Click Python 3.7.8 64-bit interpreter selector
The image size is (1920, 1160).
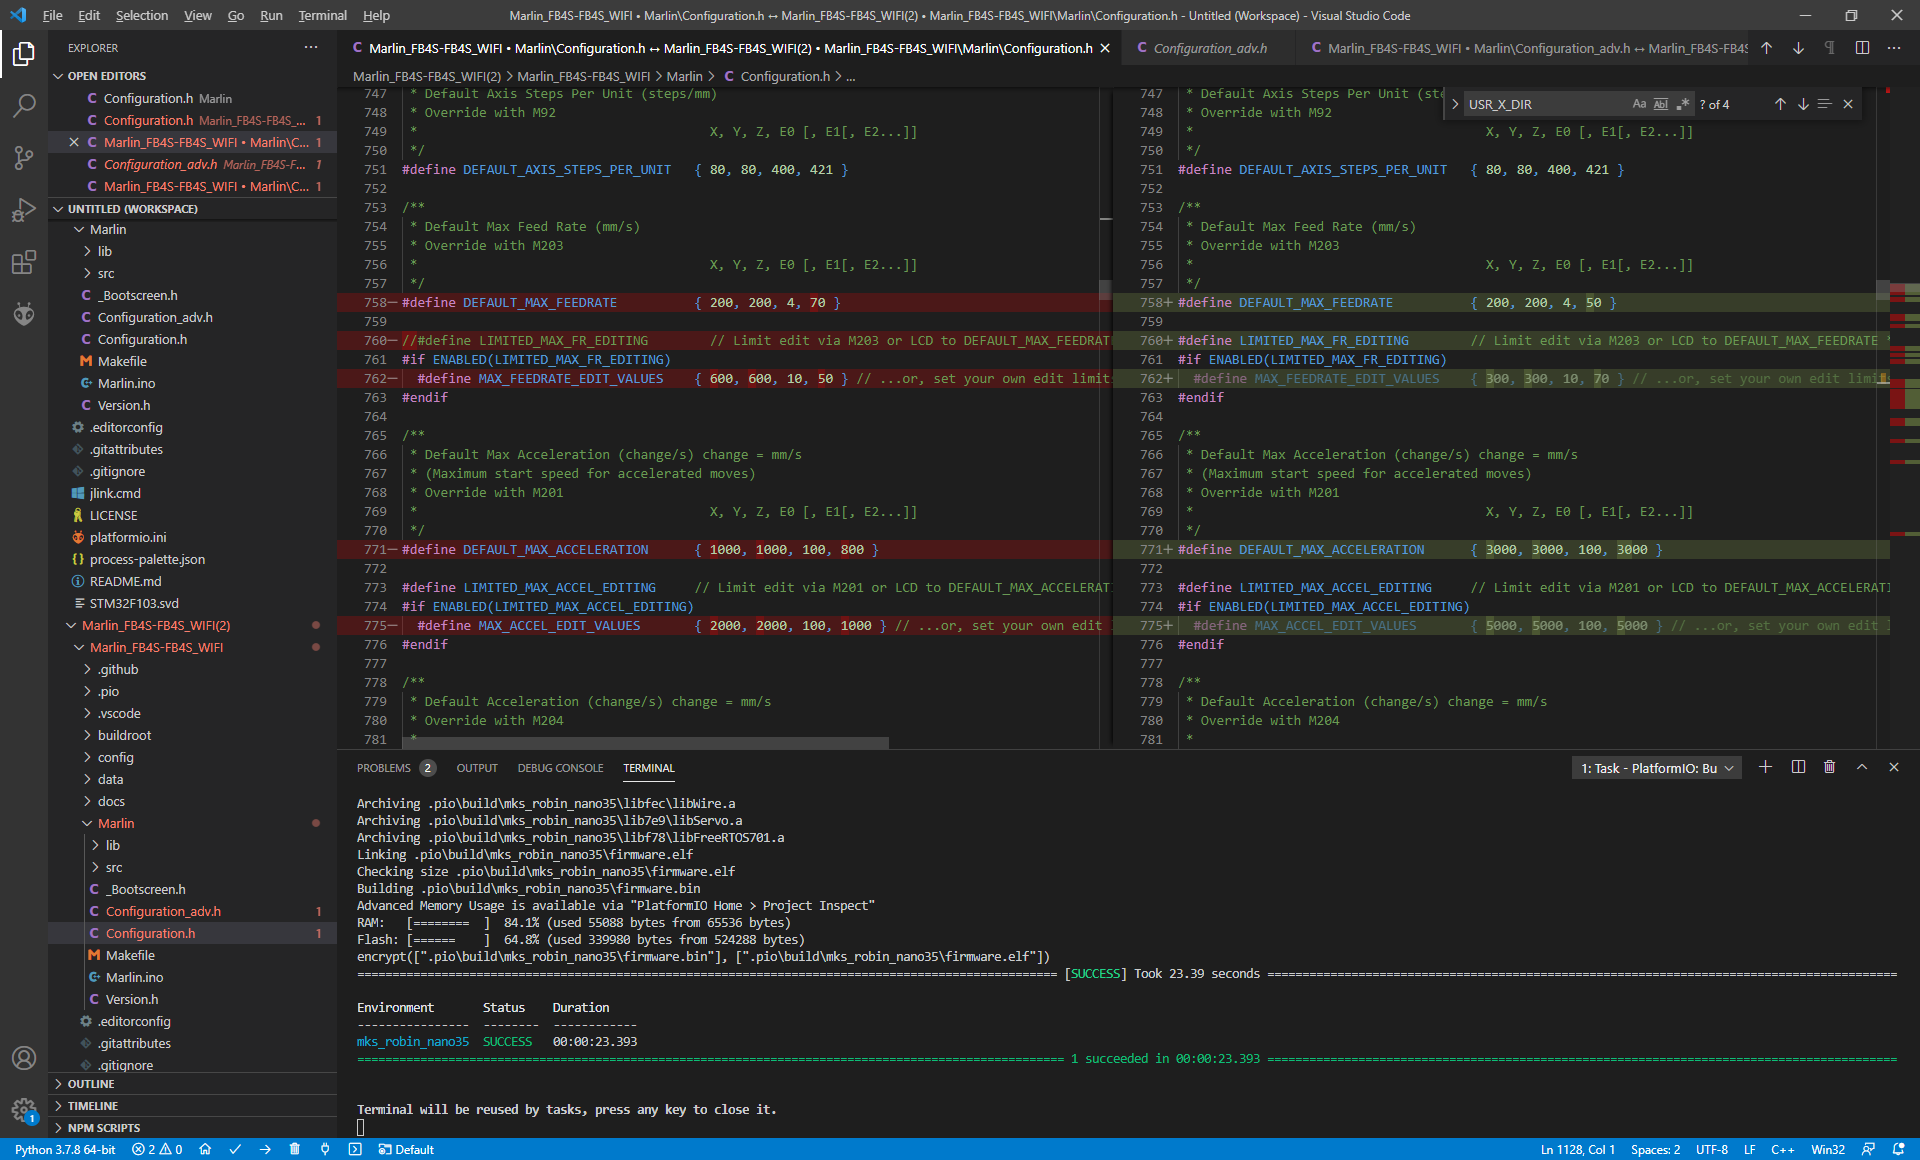65,1149
